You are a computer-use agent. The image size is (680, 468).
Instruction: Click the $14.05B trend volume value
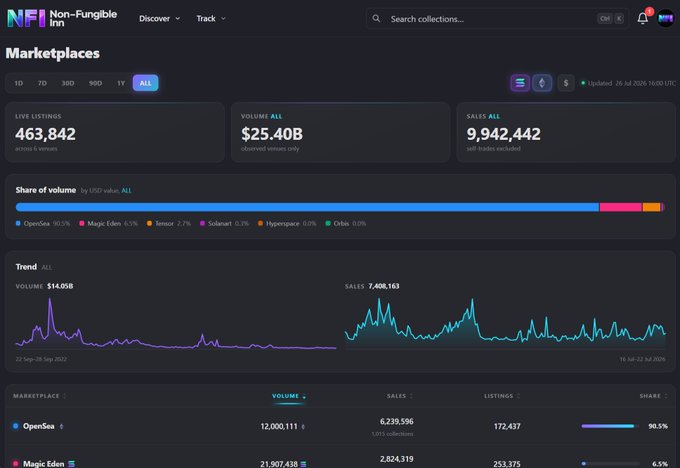click(x=60, y=286)
